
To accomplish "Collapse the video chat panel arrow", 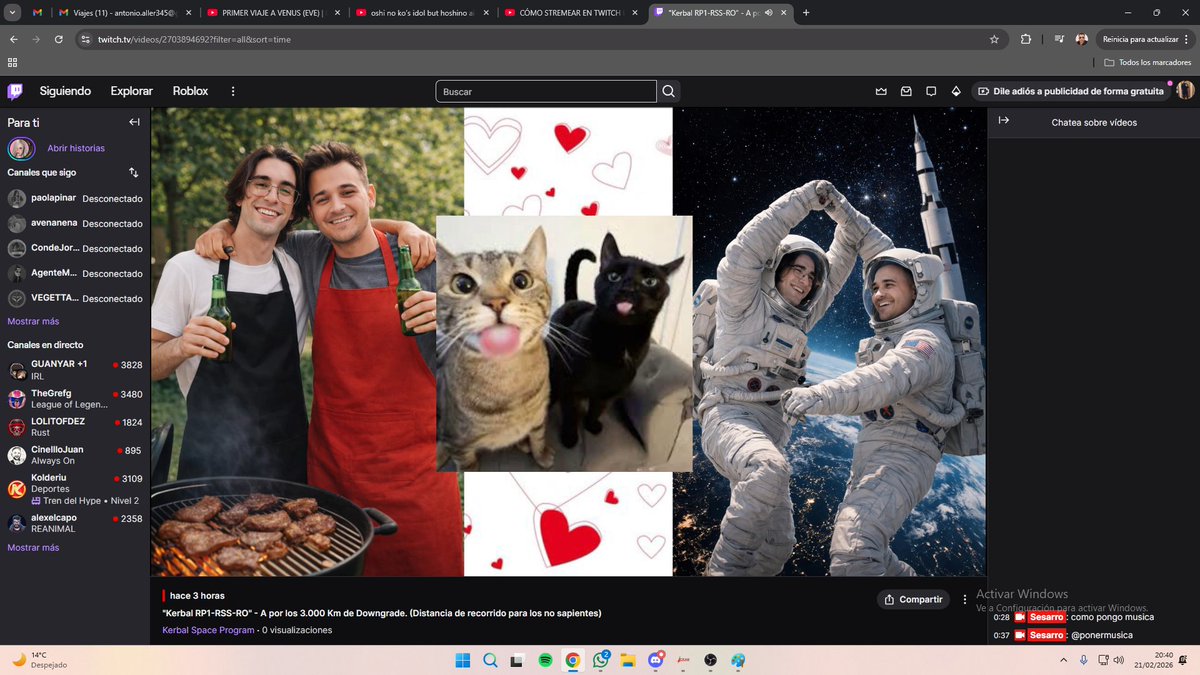I will tap(1004, 121).
